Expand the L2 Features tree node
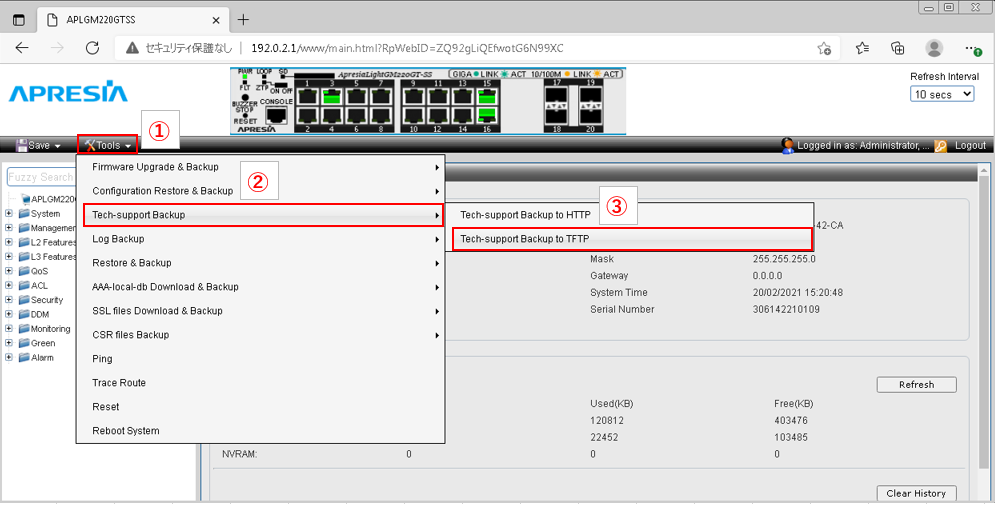Image resolution: width=1004 pixels, height=510 pixels. pos(9,243)
